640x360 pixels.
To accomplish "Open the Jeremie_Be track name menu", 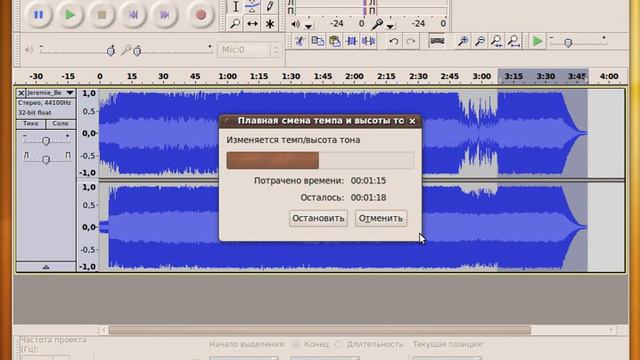I will click(x=50, y=93).
